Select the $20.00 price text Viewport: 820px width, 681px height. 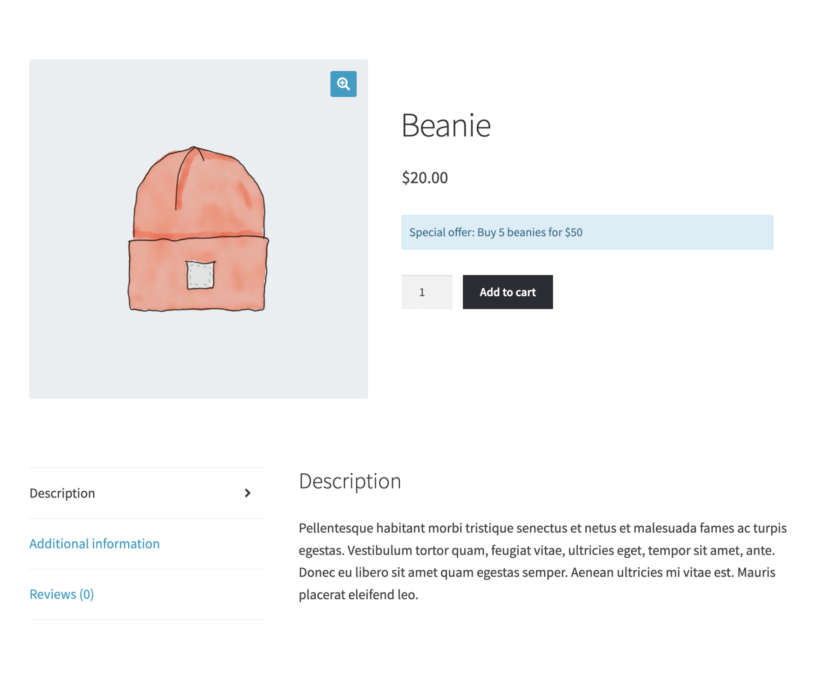click(424, 177)
